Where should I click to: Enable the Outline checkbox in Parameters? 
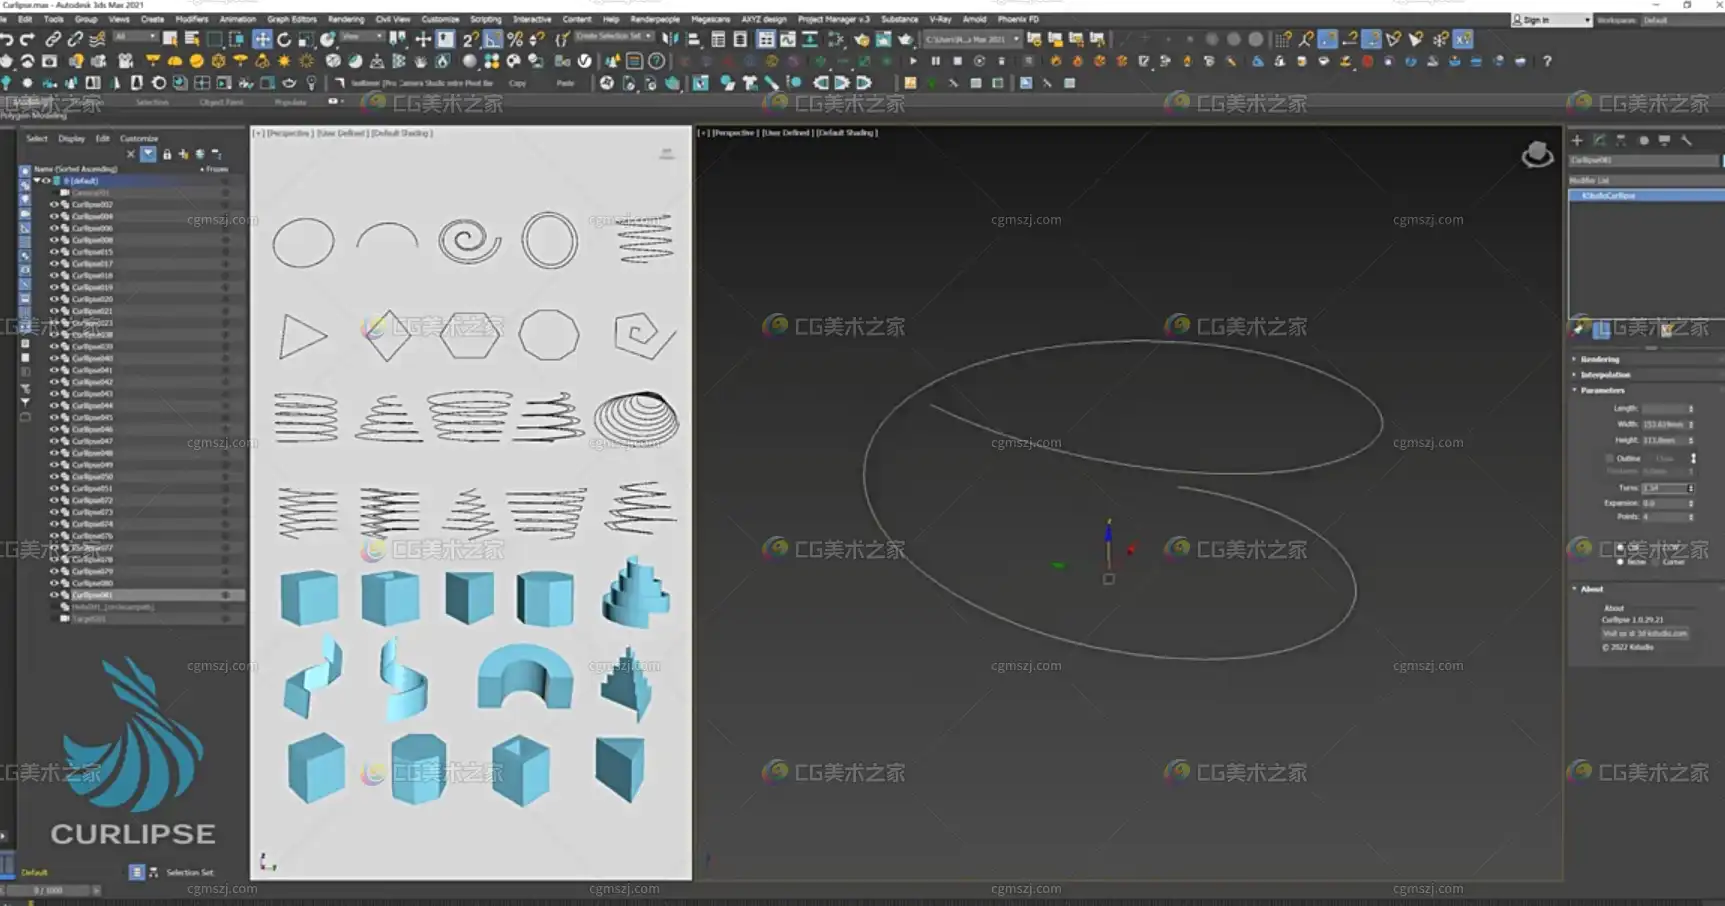click(x=1609, y=458)
